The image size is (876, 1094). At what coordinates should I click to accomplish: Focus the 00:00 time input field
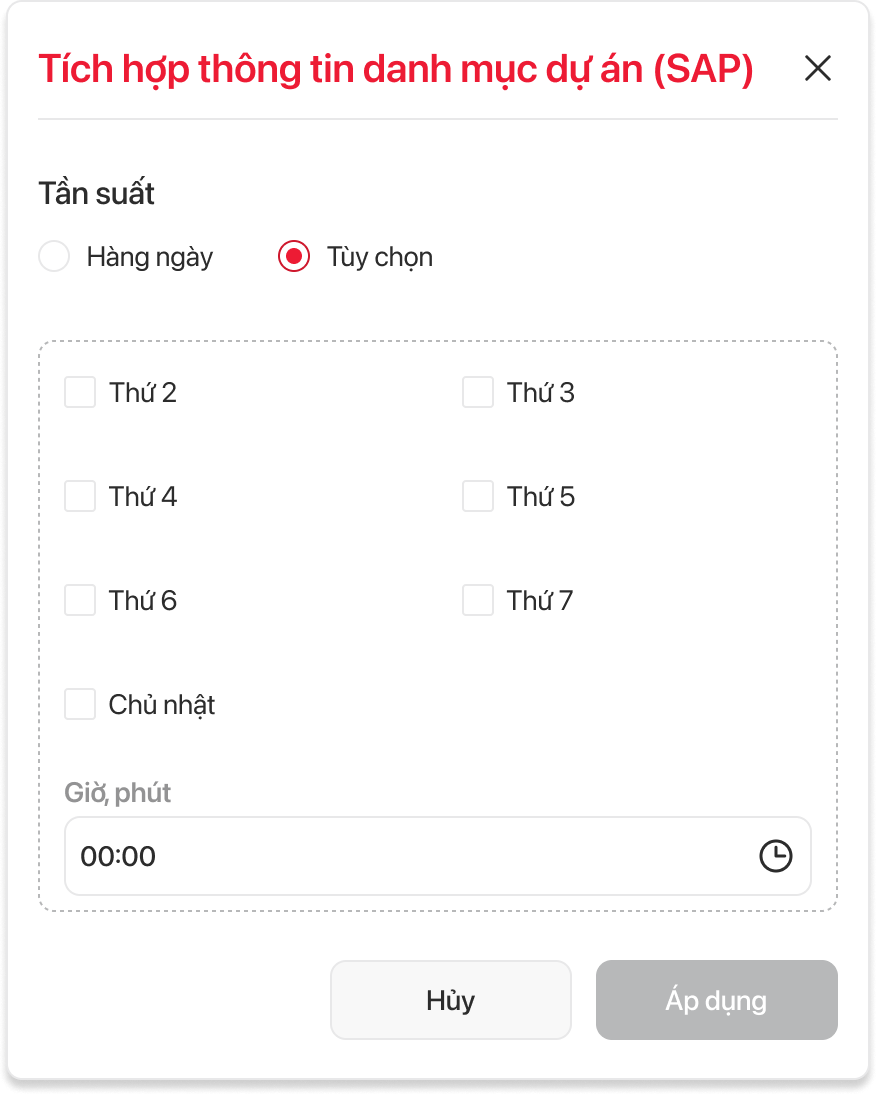point(400,856)
